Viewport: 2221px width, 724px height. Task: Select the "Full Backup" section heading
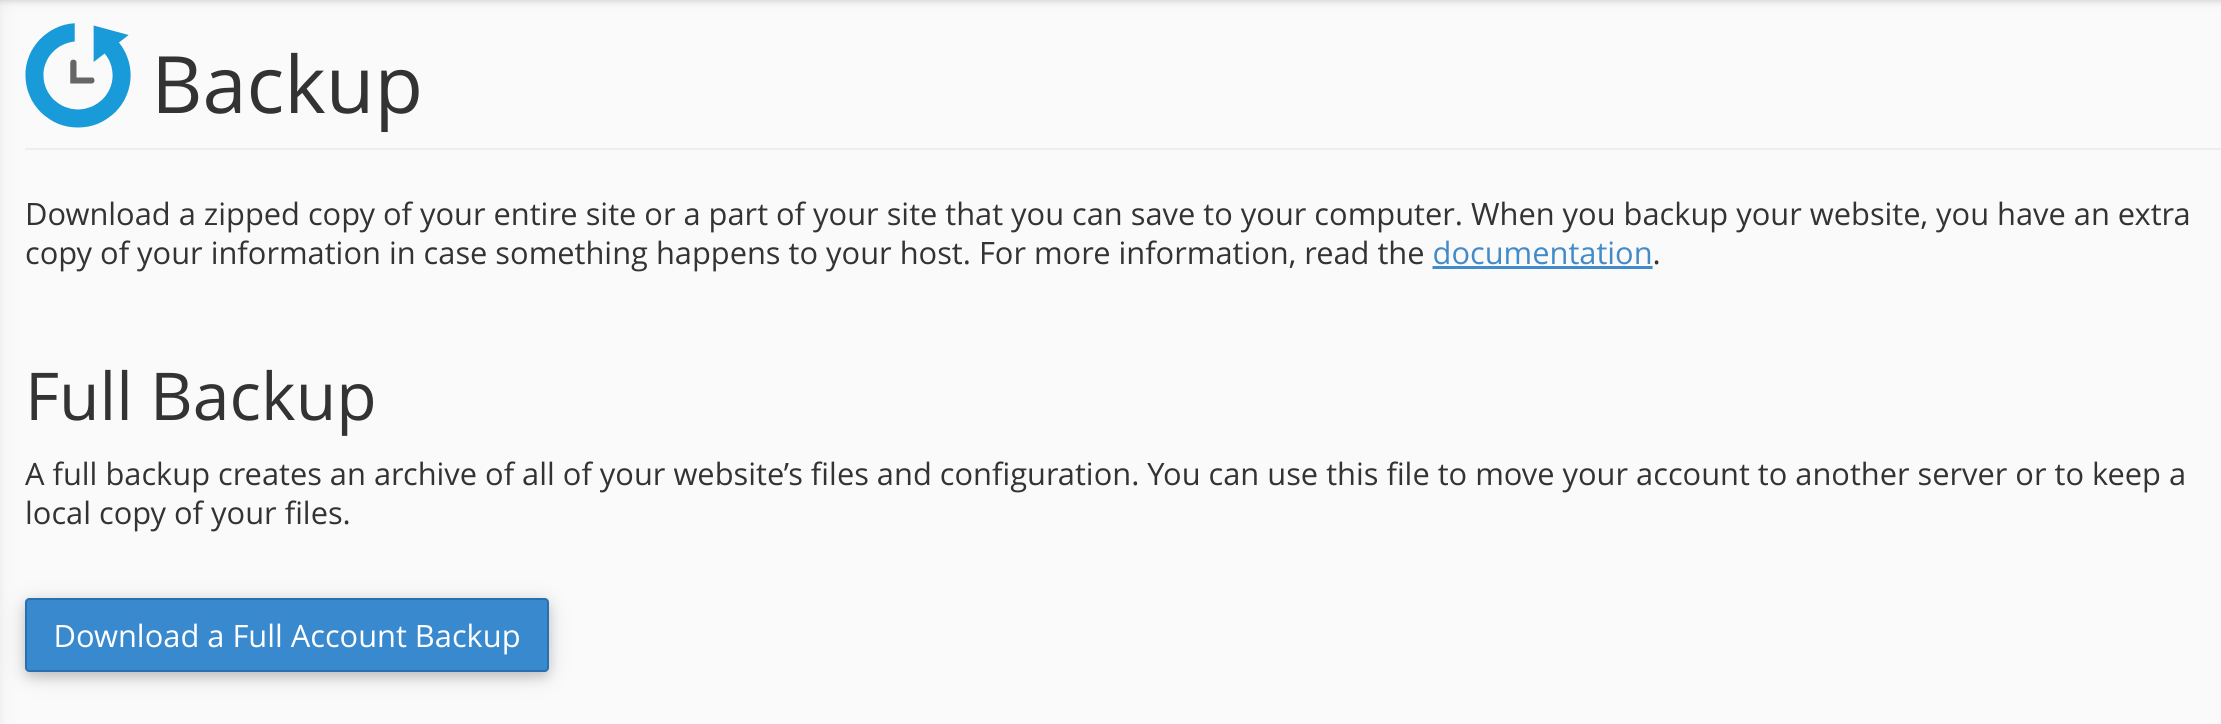coord(200,397)
